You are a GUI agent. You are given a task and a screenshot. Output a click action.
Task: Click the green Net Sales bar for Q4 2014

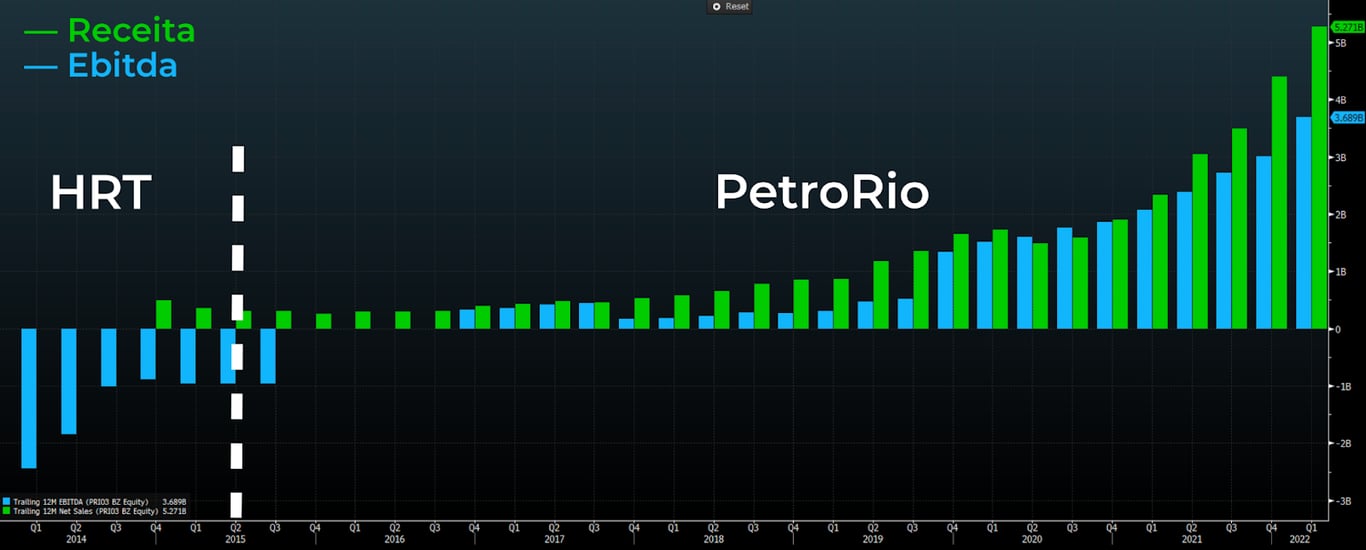[x=164, y=314]
